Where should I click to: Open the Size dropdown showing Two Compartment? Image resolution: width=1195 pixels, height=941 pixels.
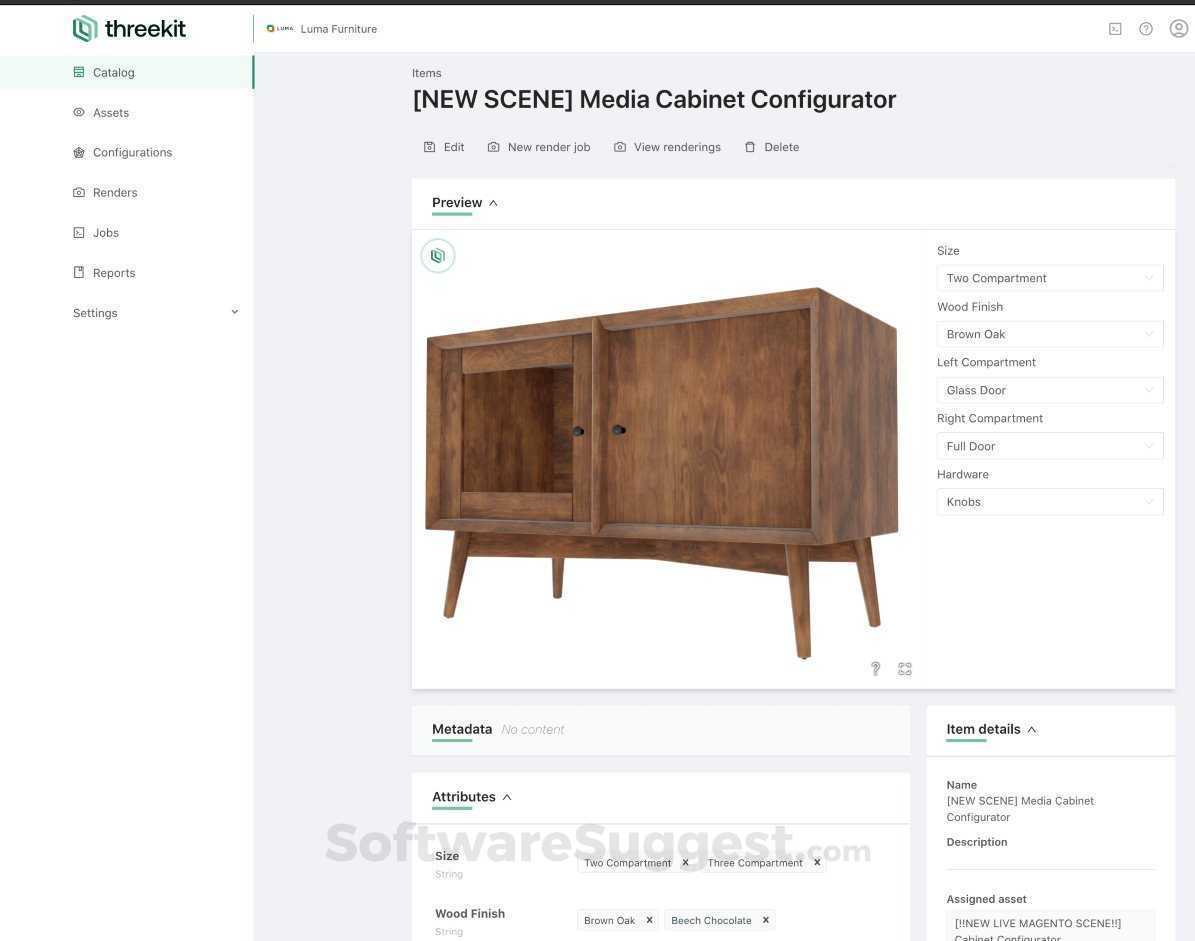point(1049,278)
